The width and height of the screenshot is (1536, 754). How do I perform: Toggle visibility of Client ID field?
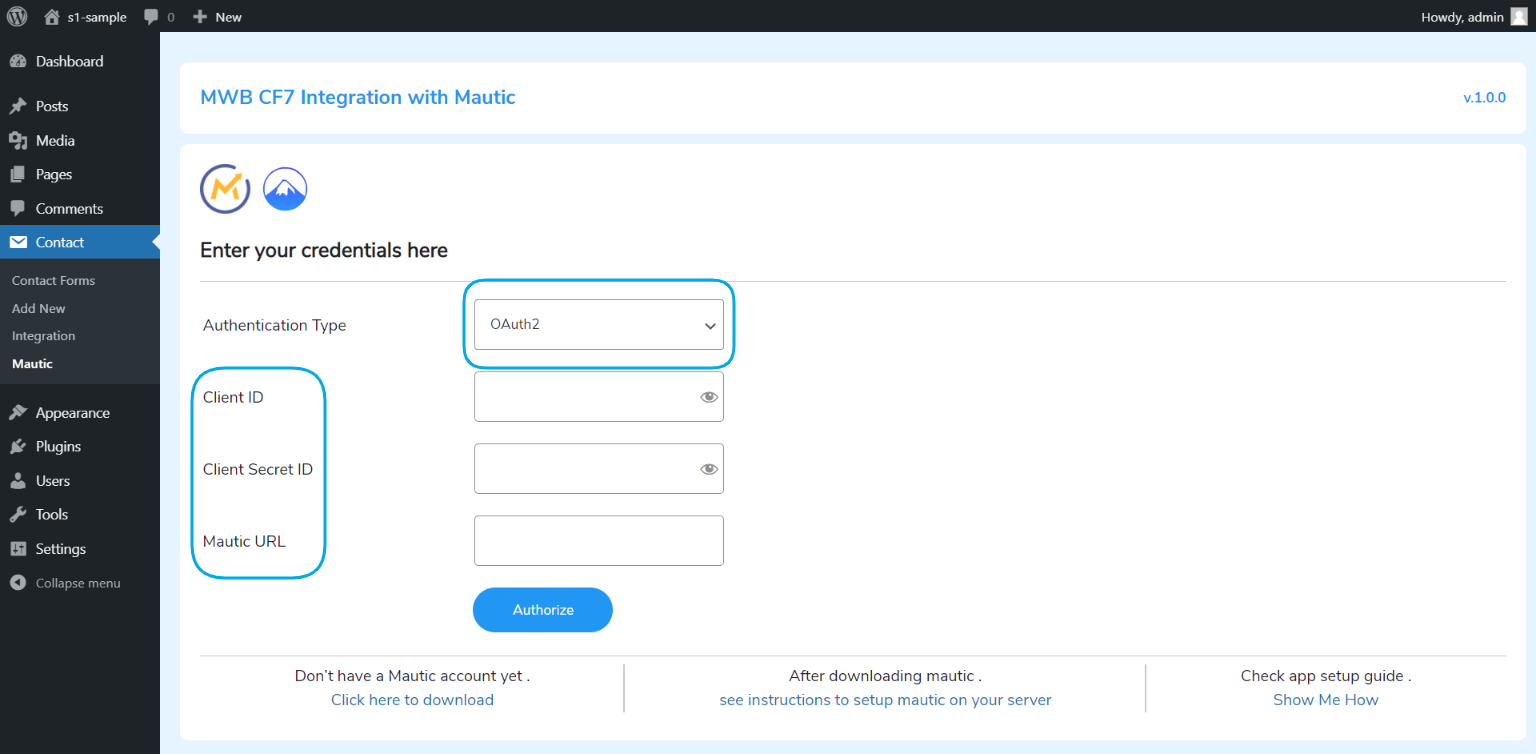click(709, 397)
